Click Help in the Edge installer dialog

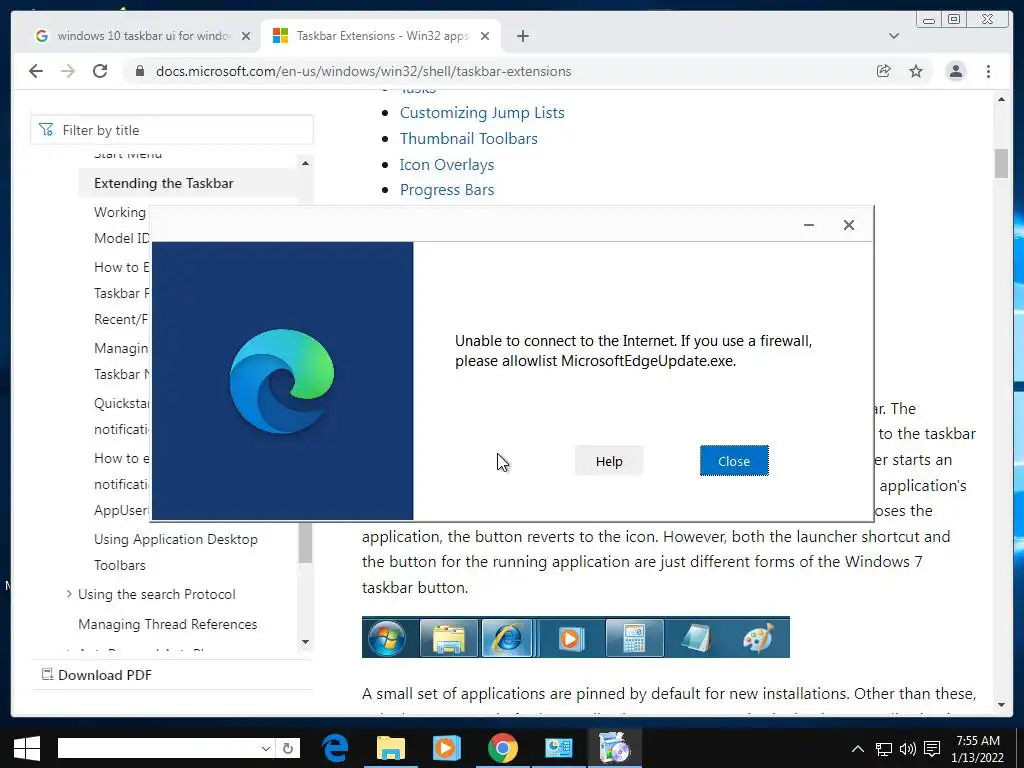click(x=609, y=461)
